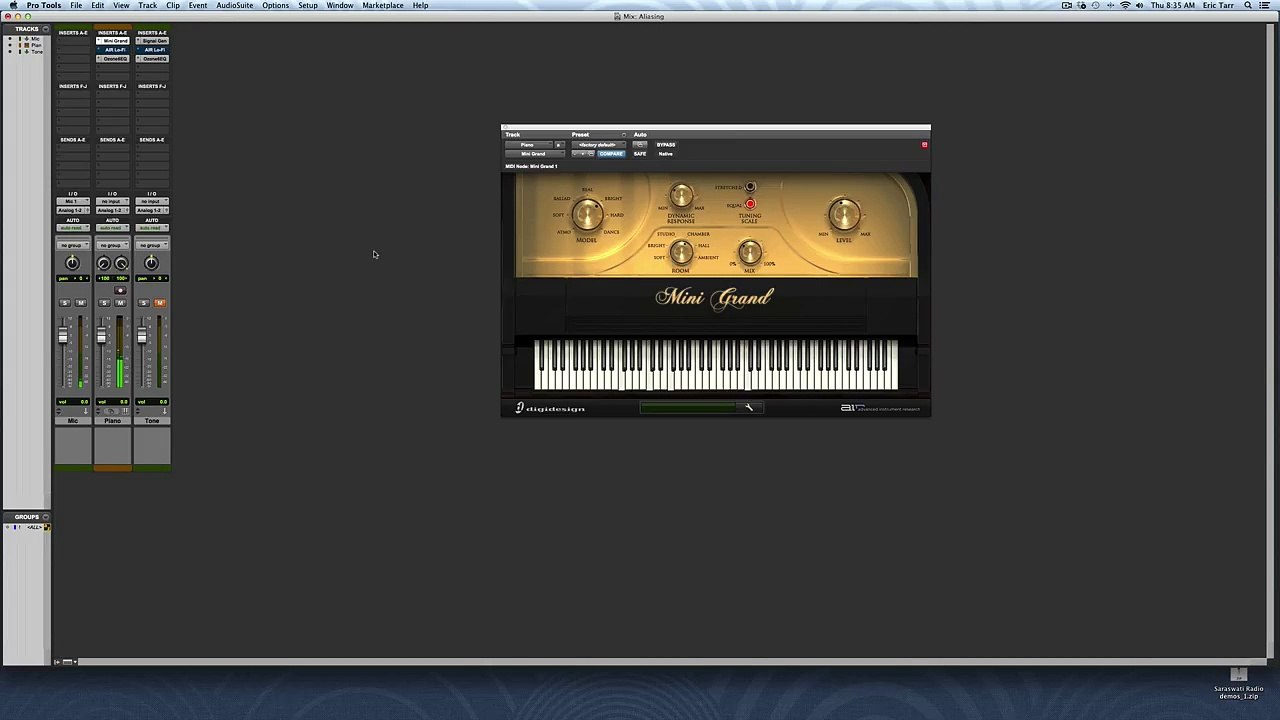Open Piano track automation mode selector

point(112,228)
